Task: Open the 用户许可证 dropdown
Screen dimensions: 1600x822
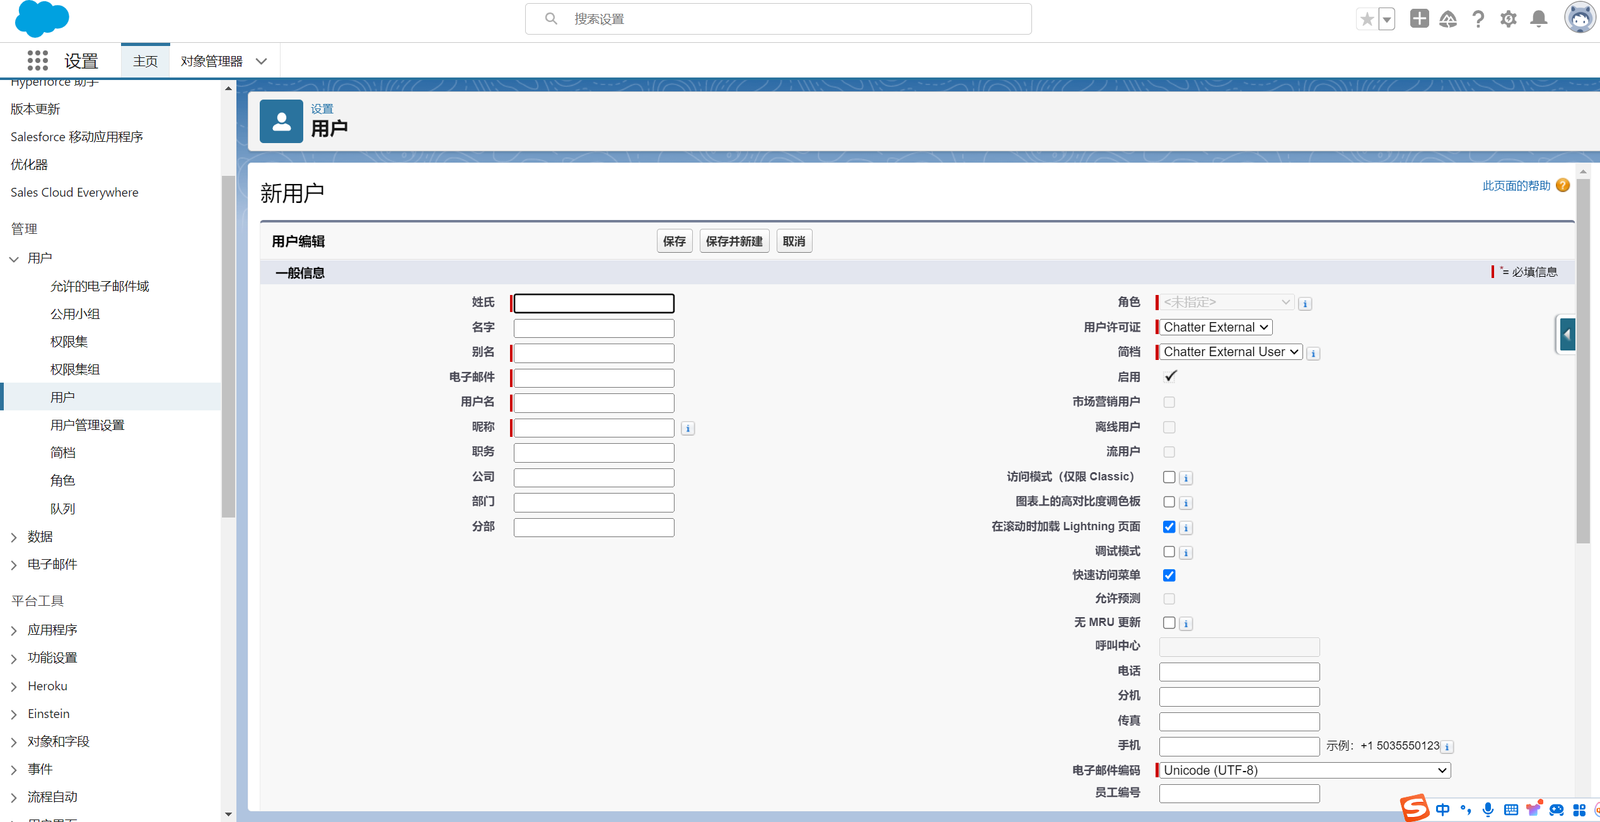Action: coord(1215,327)
